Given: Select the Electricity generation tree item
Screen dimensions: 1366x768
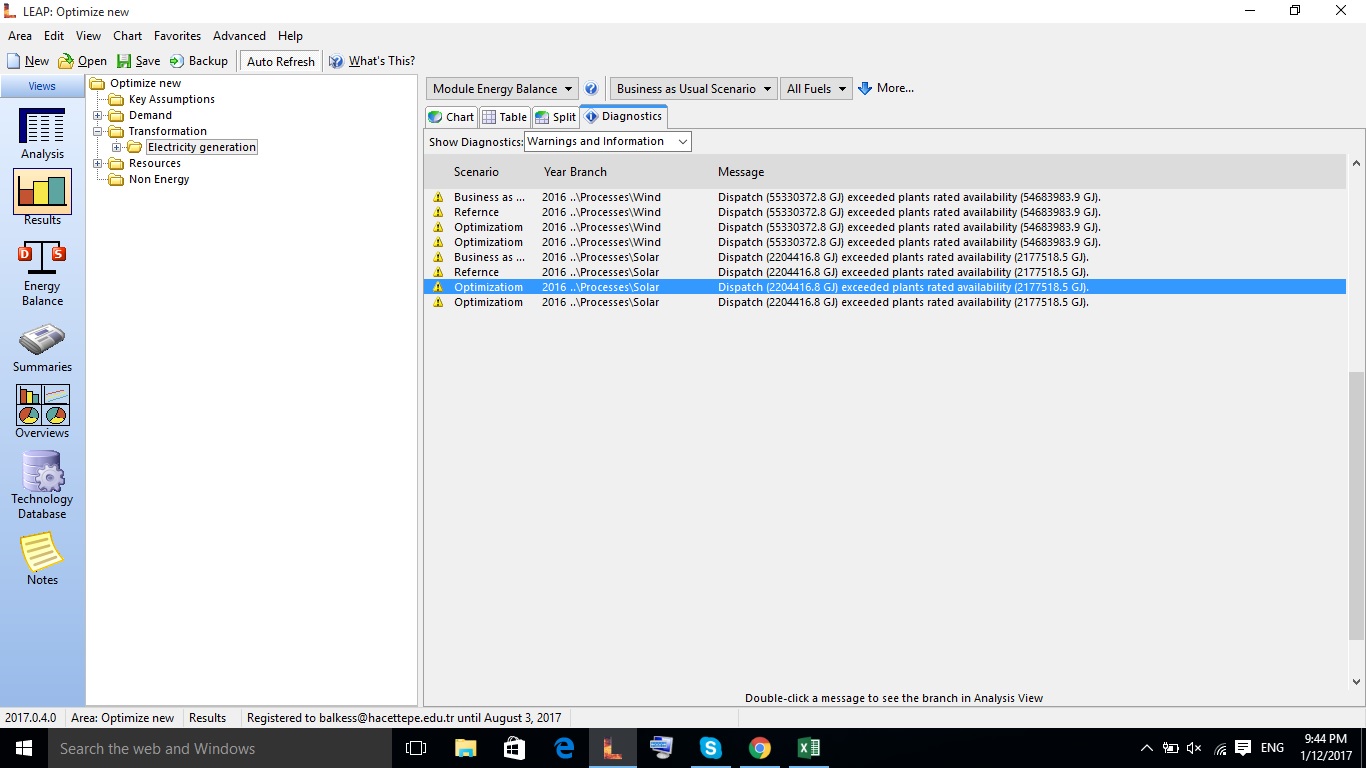Looking at the screenshot, I should 202,147.
